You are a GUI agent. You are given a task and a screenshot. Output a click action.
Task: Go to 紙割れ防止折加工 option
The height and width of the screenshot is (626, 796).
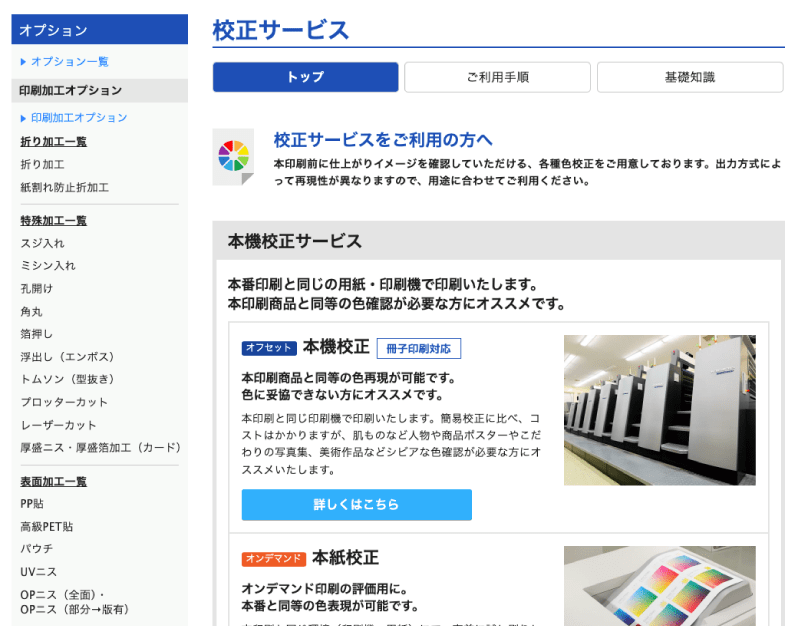tap(65, 187)
